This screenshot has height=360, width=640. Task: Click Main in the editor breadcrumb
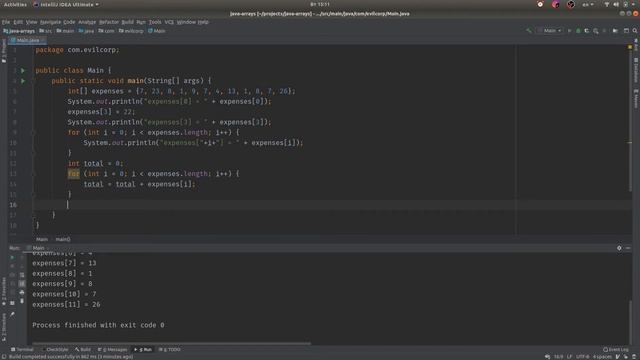pos(42,239)
